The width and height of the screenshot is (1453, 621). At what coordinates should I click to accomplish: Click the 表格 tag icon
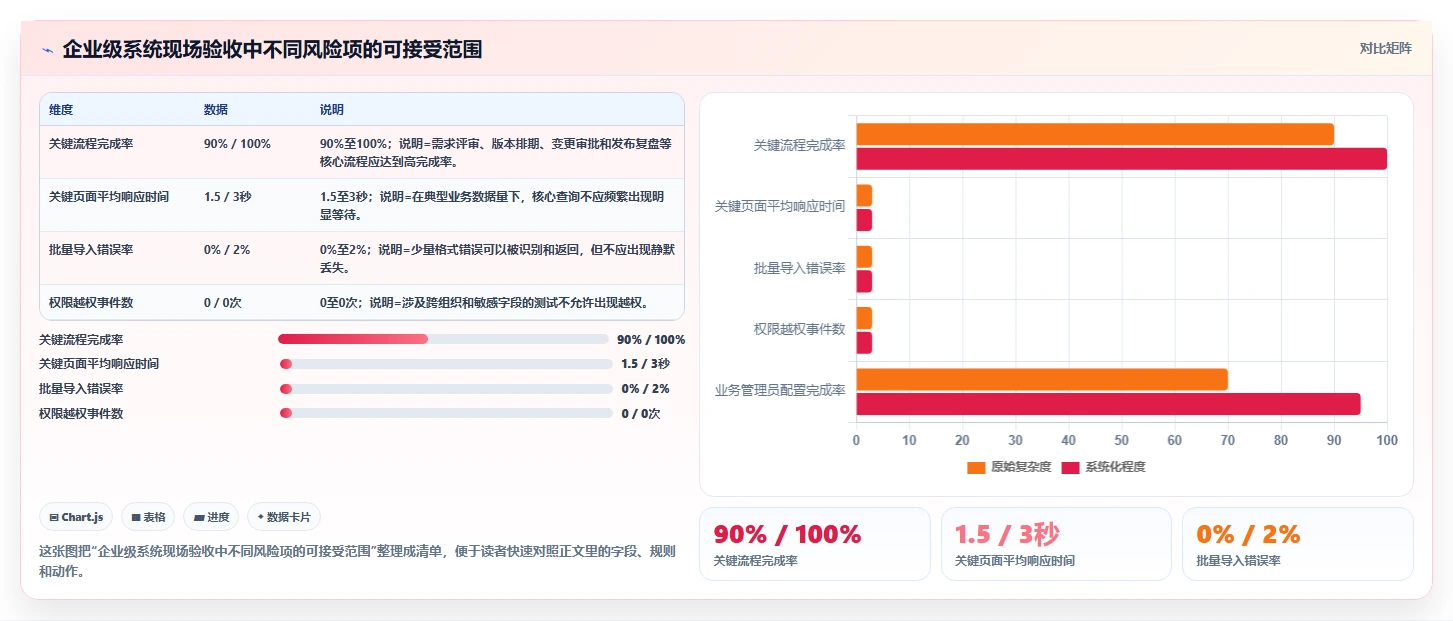136,517
